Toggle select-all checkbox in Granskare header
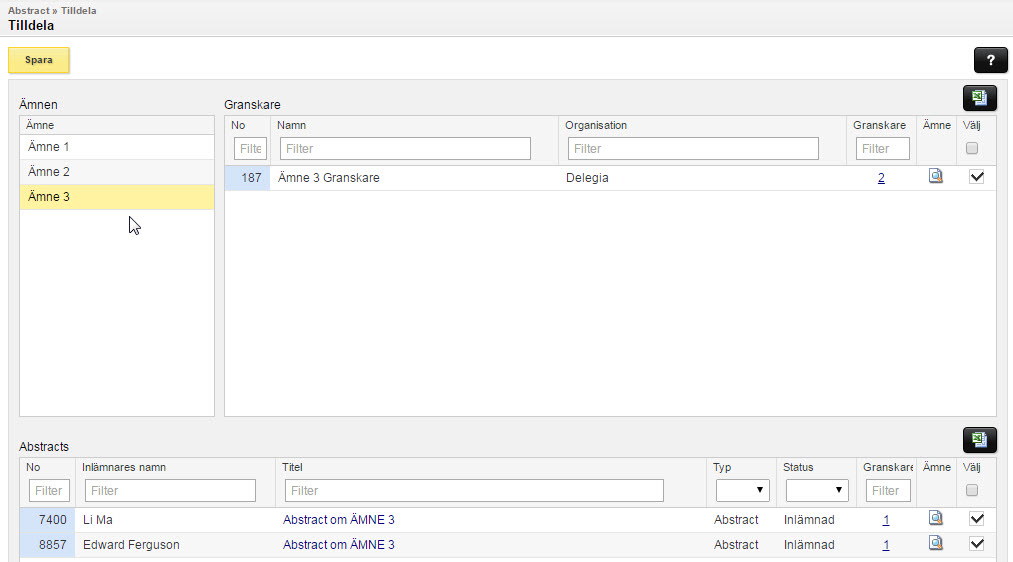This screenshot has width=1013, height=562. click(x=972, y=148)
